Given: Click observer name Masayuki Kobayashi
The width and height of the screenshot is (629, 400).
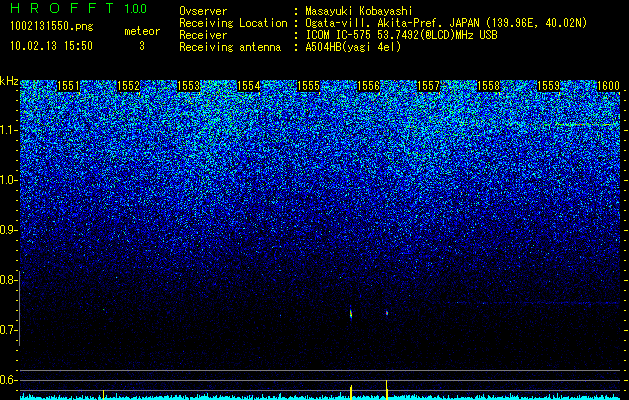Looking at the screenshot, I should pyautogui.click(x=359, y=11).
